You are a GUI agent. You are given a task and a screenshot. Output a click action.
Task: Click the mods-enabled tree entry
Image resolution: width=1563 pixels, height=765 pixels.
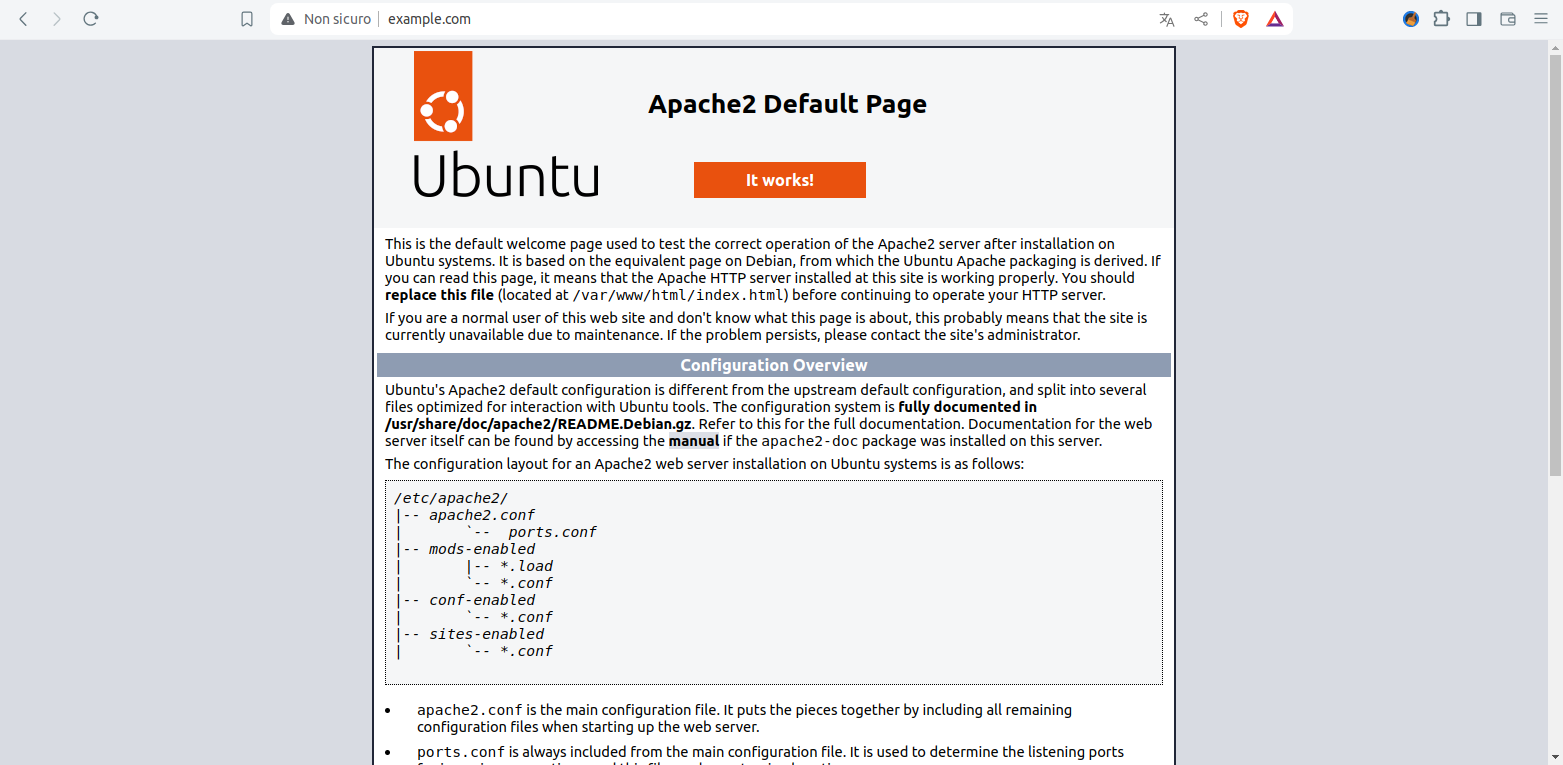(482, 549)
